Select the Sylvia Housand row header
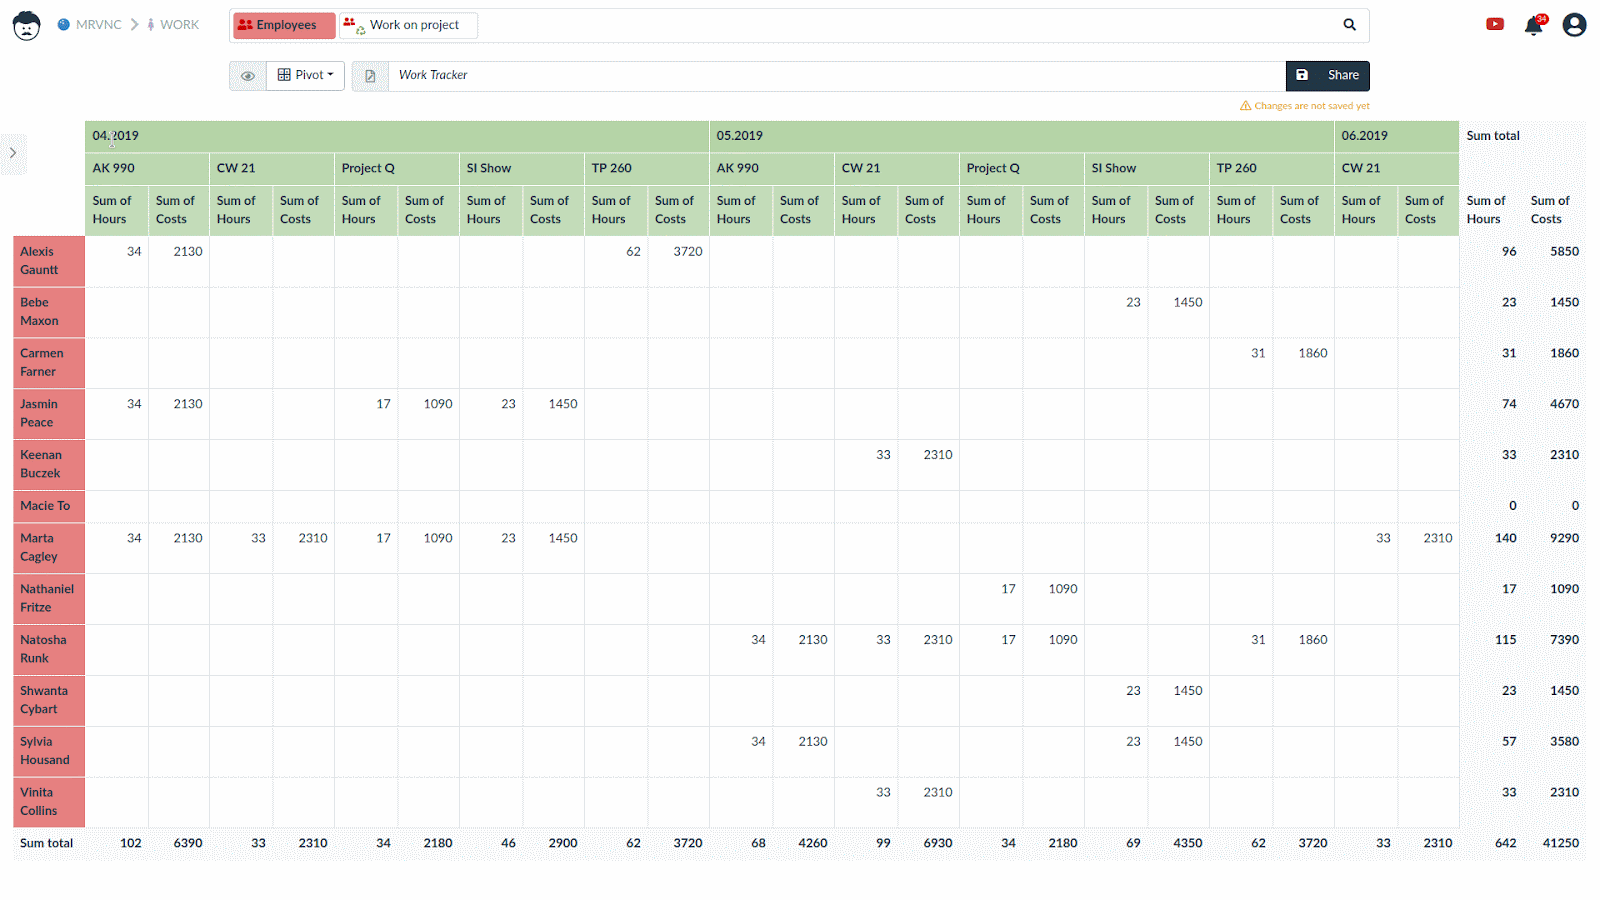Screen dimensions: 1600x900 [x=49, y=752]
